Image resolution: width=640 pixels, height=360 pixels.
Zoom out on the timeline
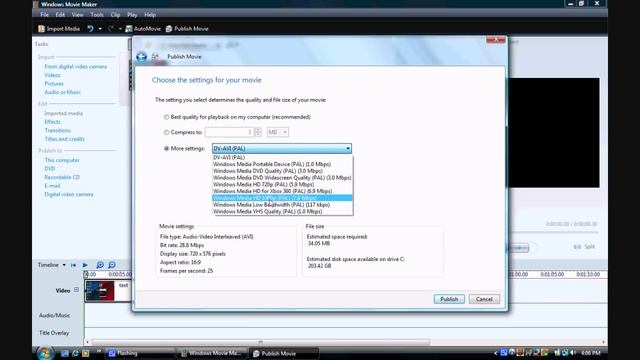(112, 265)
